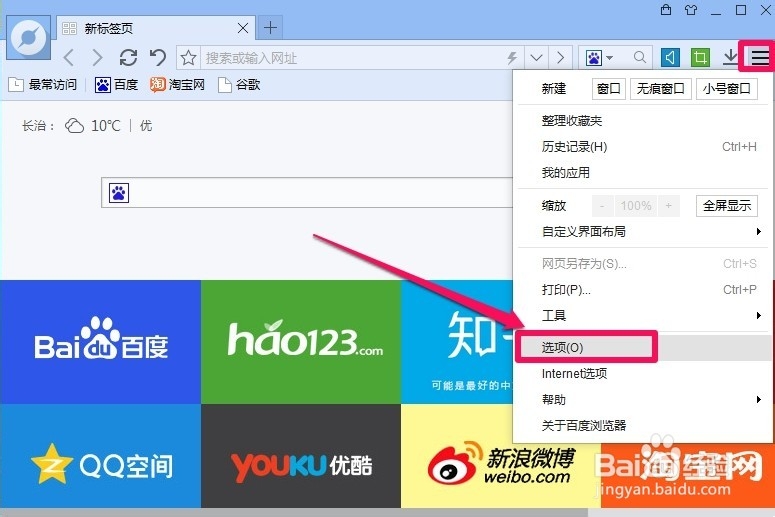This screenshot has width=775, height=517.
Task: Open the 谷歌 bookmark
Action: 239,85
